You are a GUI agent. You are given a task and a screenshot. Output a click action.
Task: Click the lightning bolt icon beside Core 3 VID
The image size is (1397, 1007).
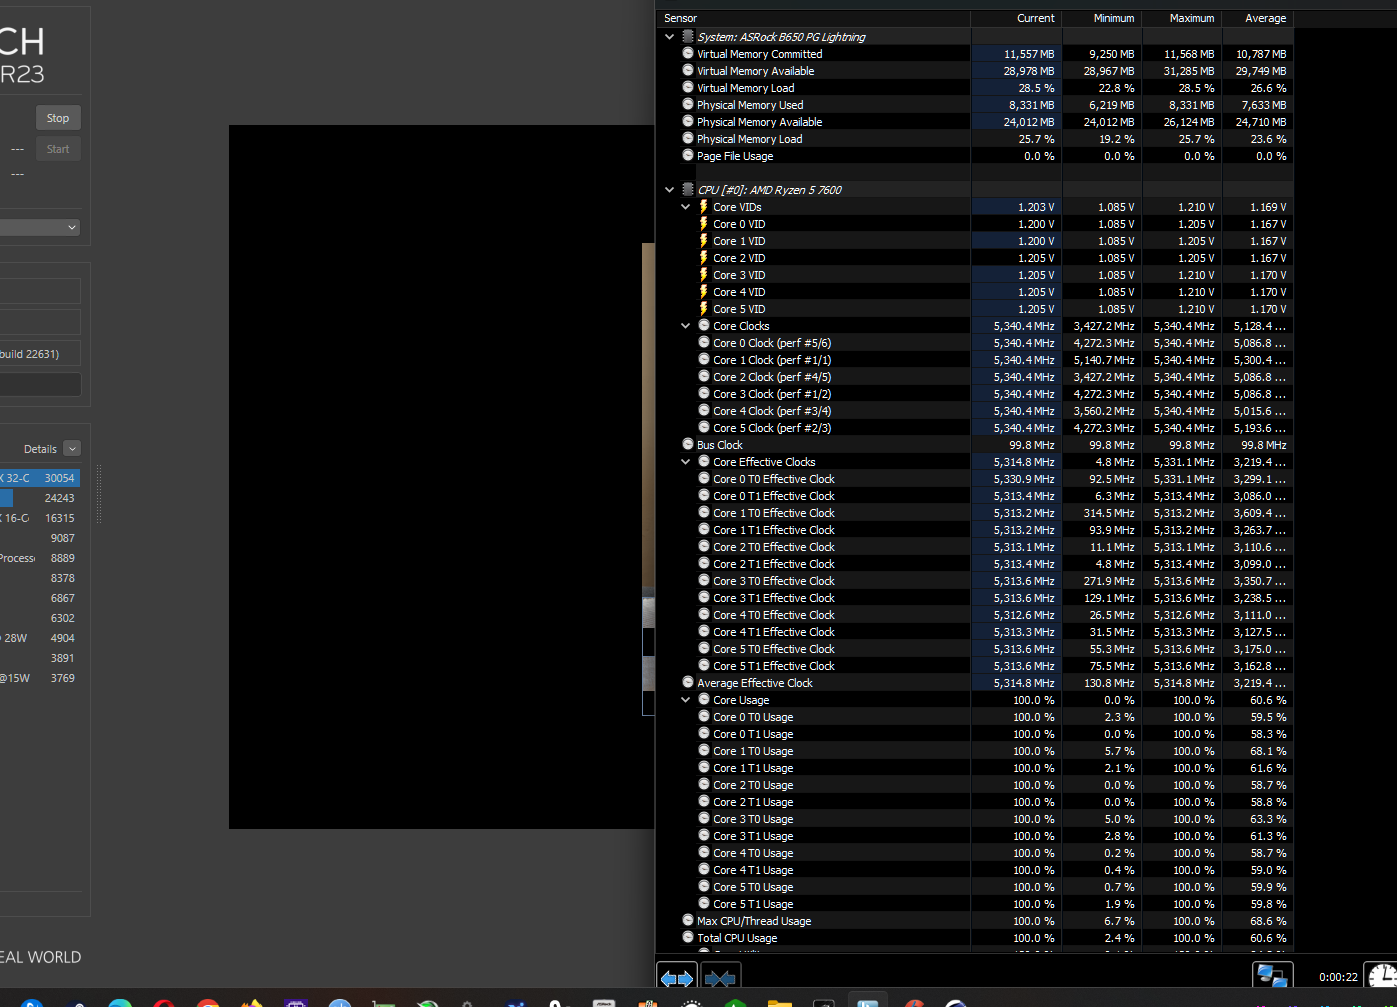point(704,275)
